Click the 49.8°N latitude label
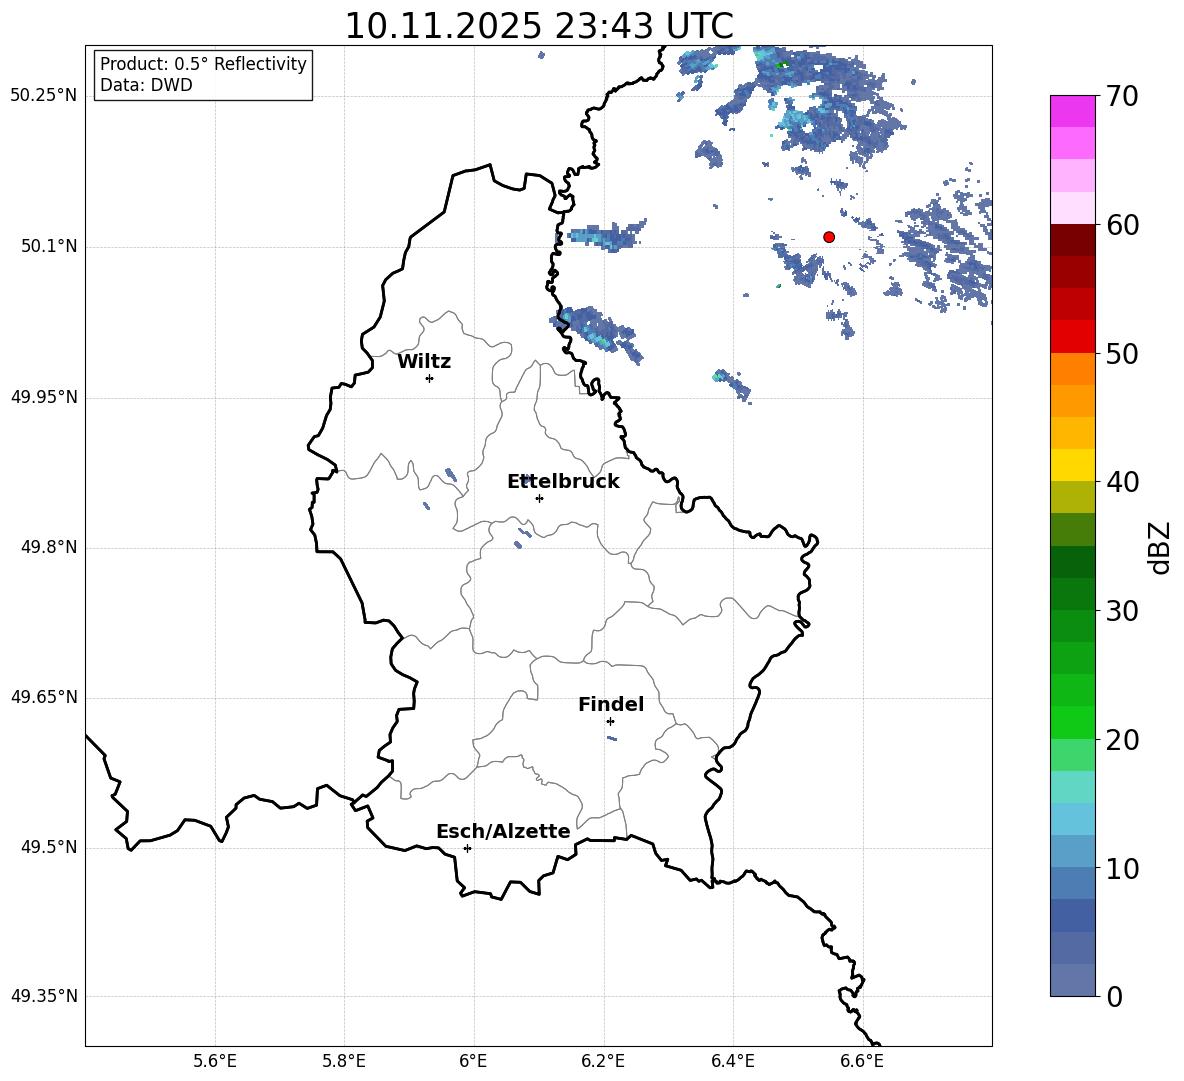Image resolution: width=1184 pixels, height=1081 pixels. [48, 547]
